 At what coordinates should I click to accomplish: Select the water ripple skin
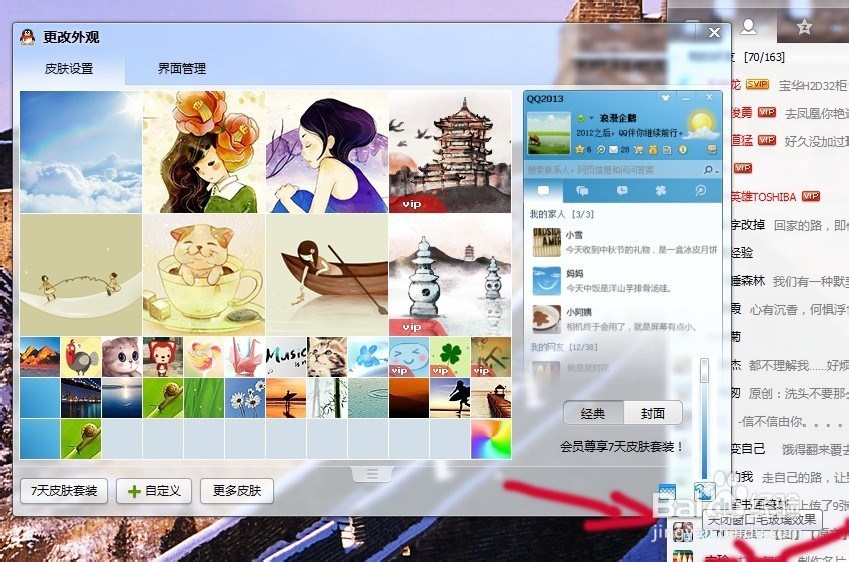click(x=368, y=398)
